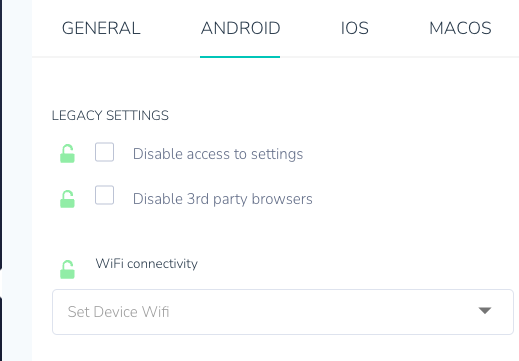The height and width of the screenshot is (361, 519).
Task: Click the Disable access to settings label text
Action: tap(218, 154)
